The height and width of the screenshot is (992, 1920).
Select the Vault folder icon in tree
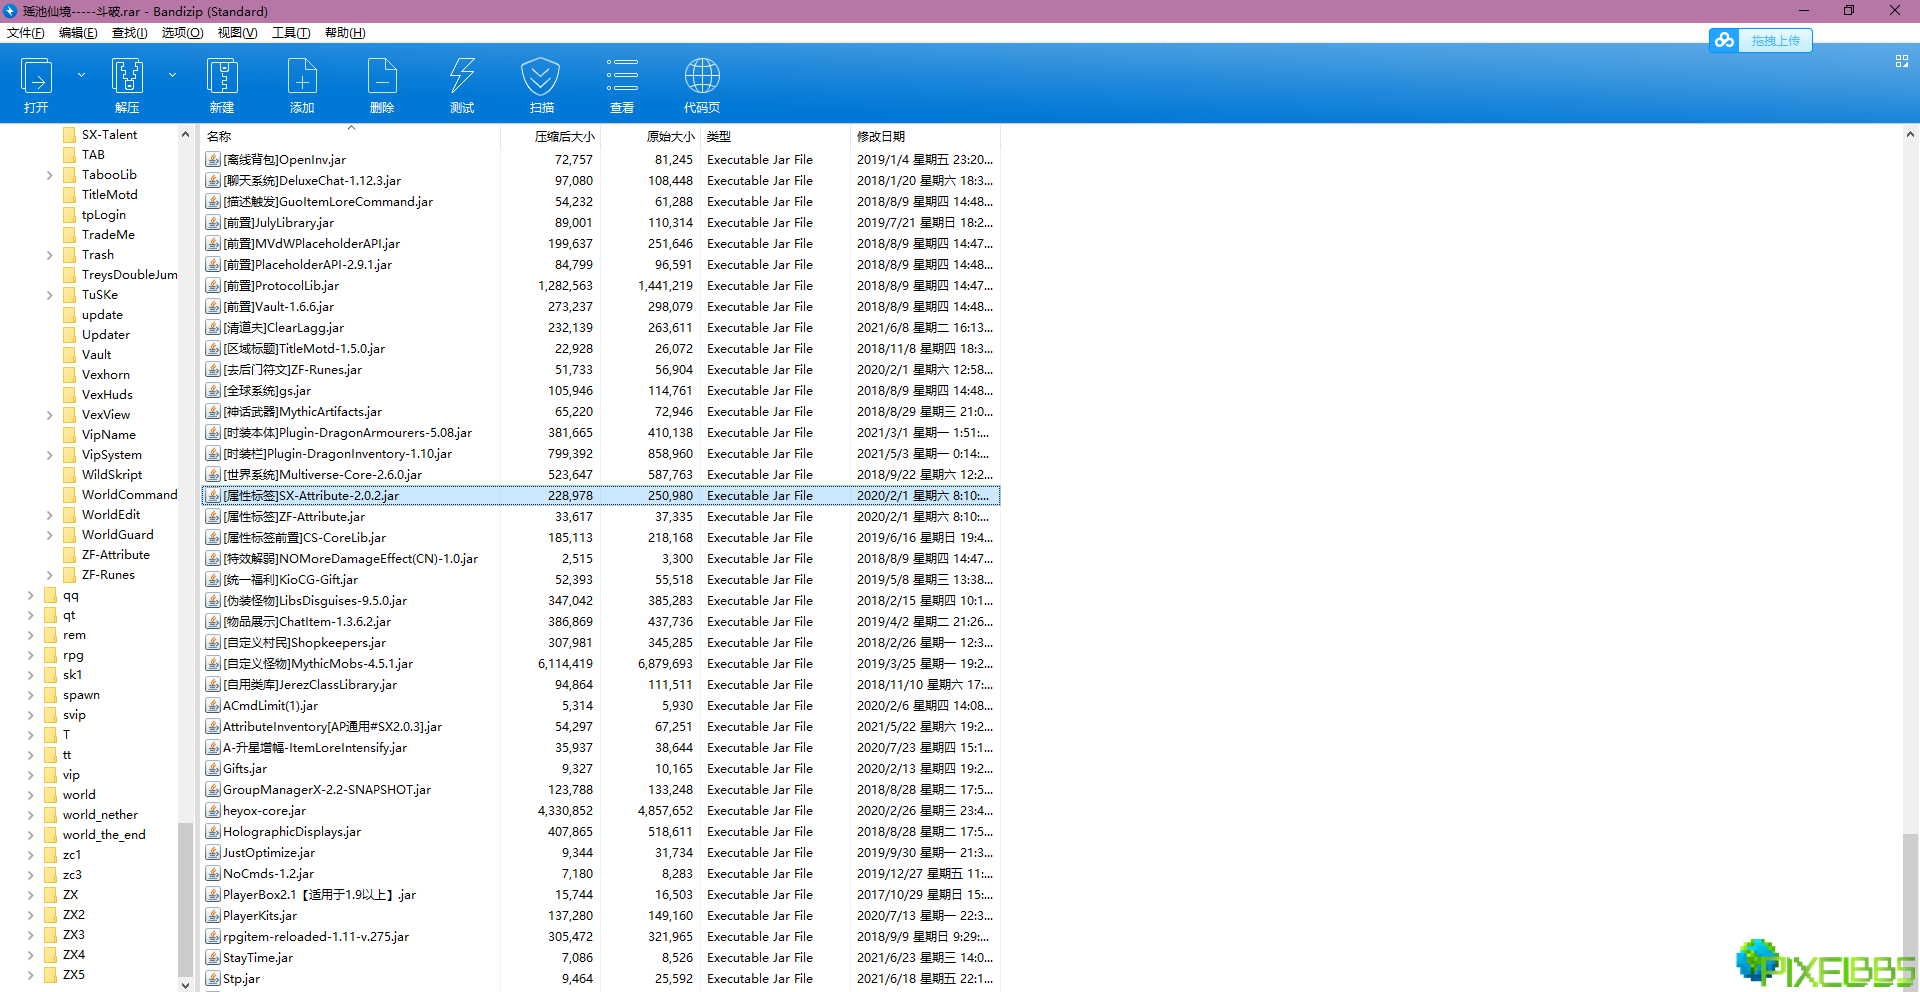click(x=69, y=355)
